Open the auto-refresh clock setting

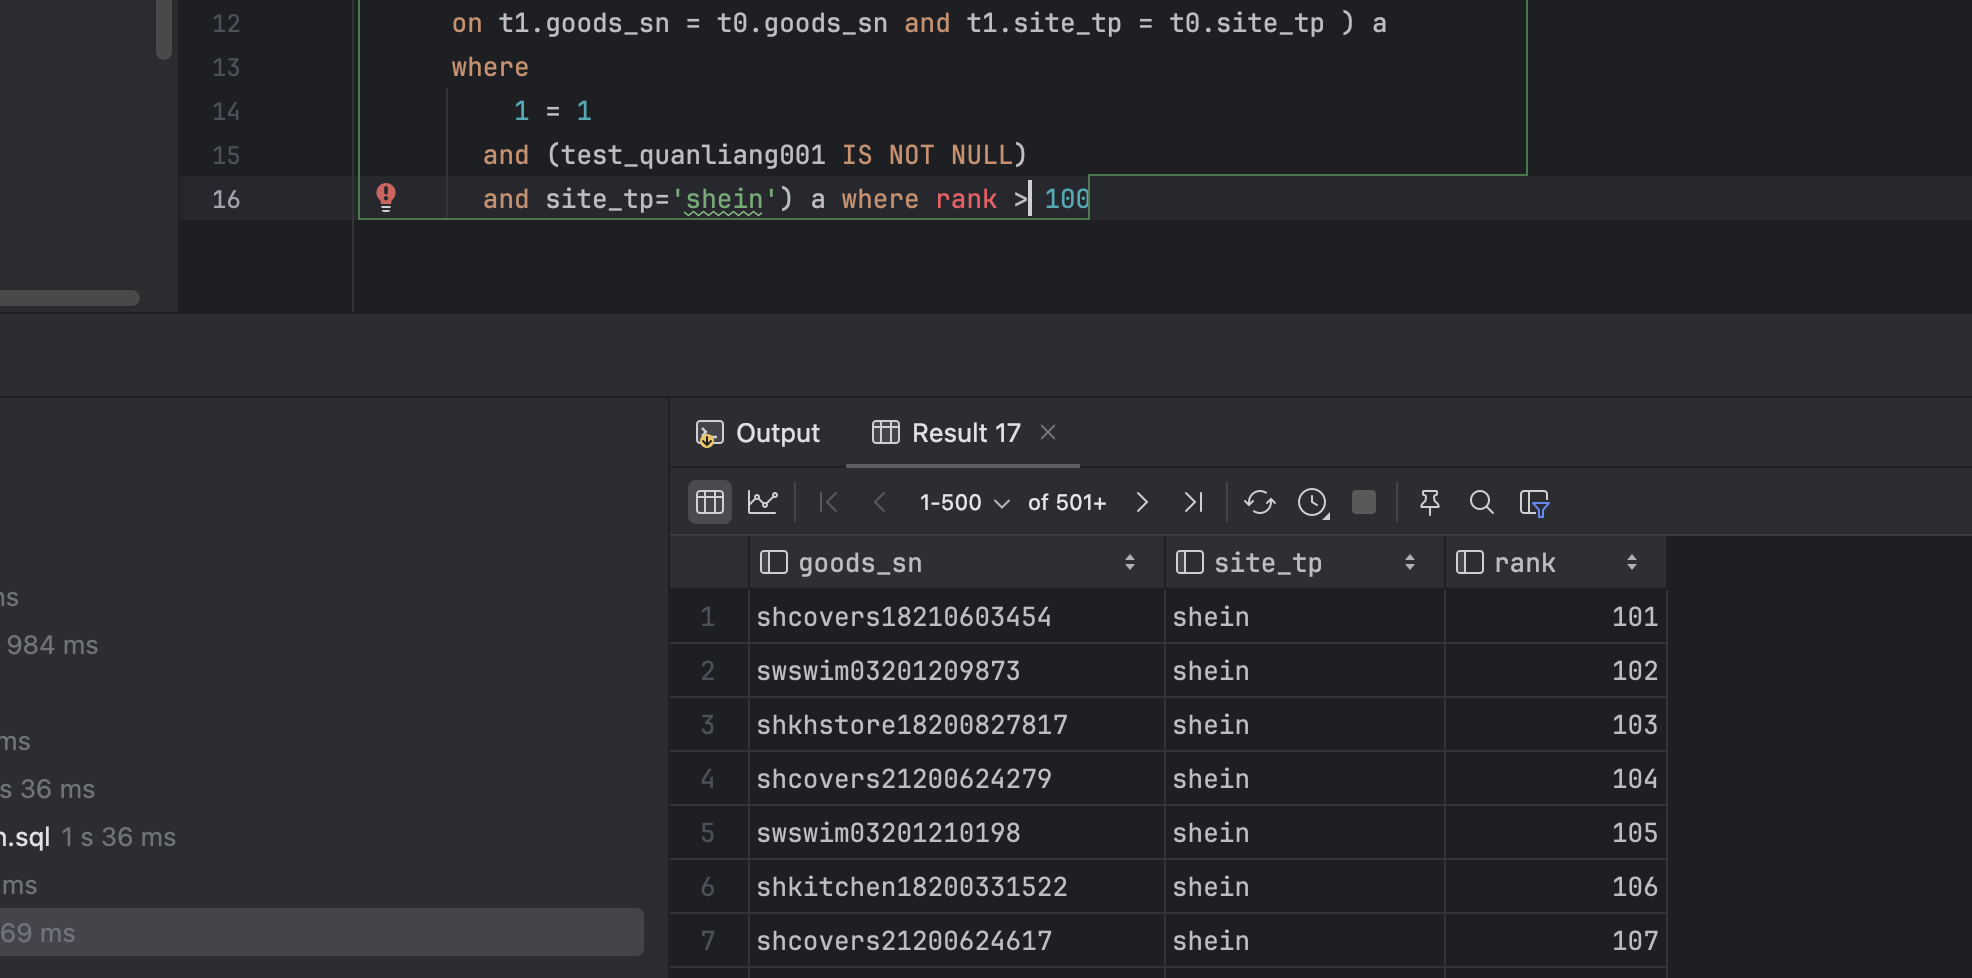click(1313, 502)
